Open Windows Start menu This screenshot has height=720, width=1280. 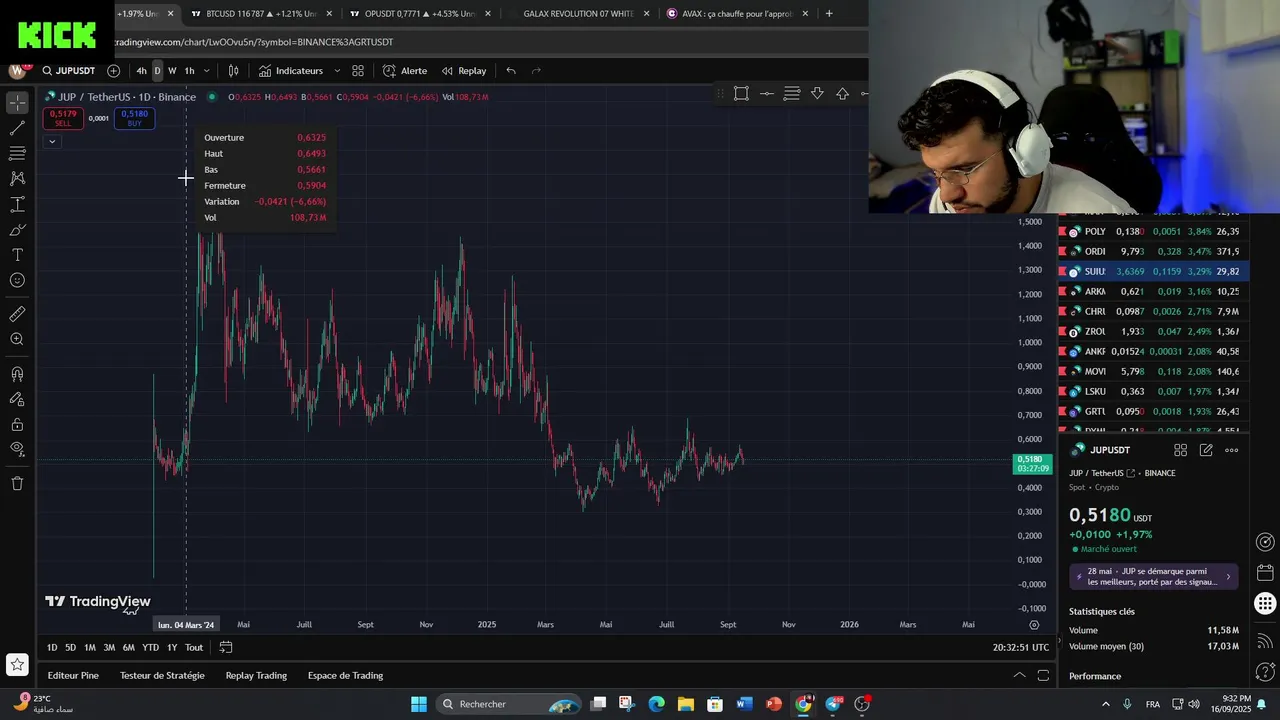pyautogui.click(x=419, y=704)
